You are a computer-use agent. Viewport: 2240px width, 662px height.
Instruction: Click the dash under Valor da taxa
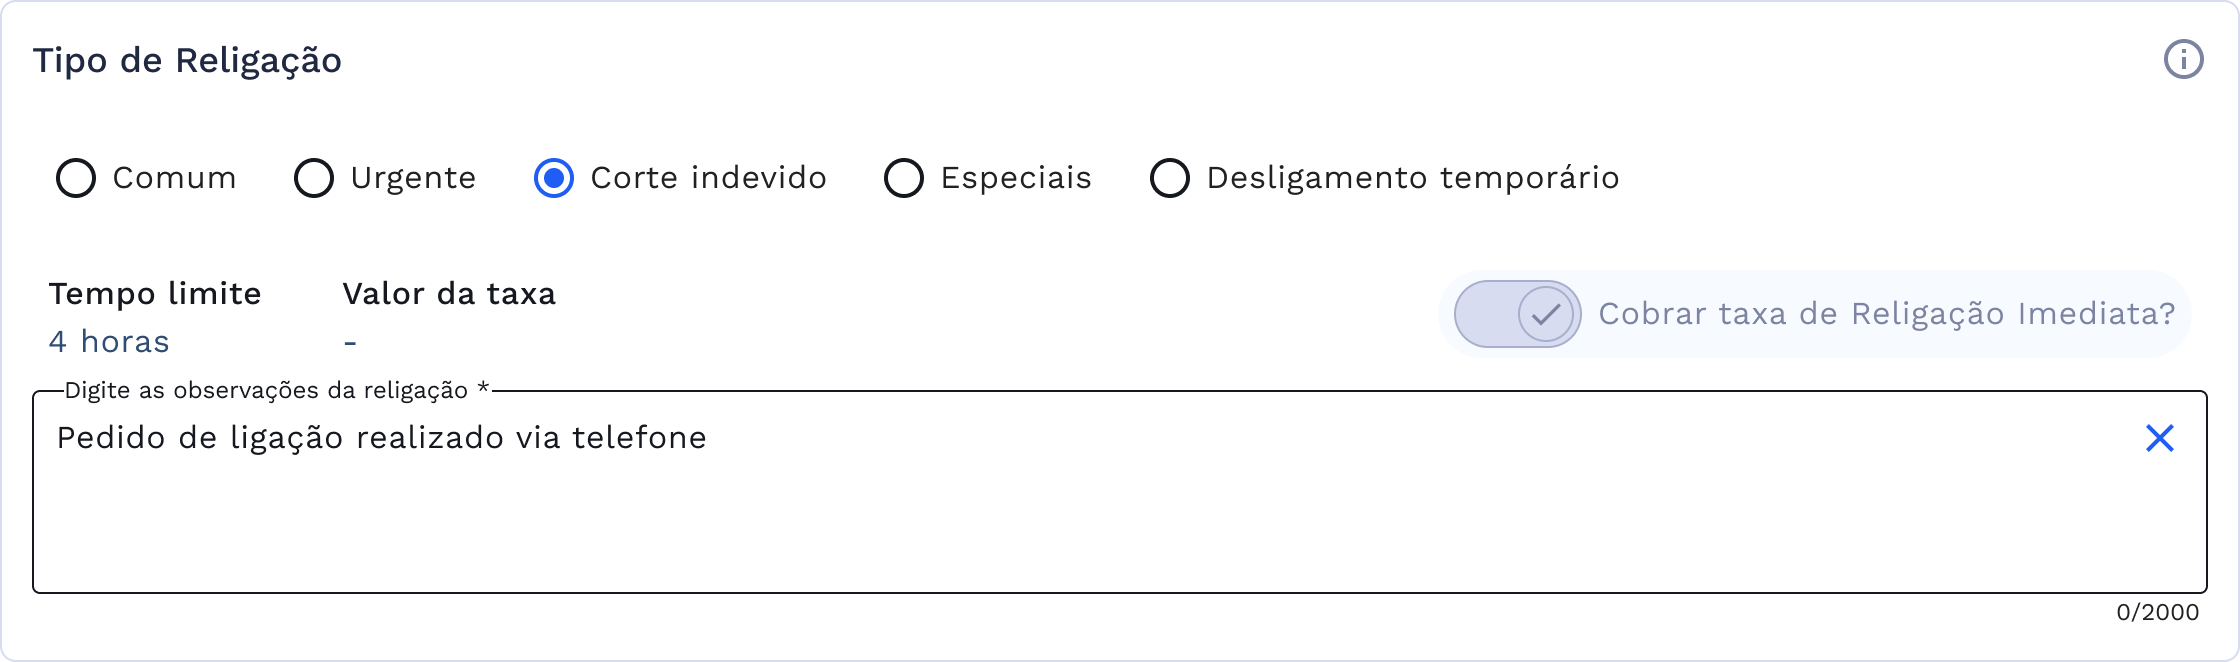[x=349, y=341]
